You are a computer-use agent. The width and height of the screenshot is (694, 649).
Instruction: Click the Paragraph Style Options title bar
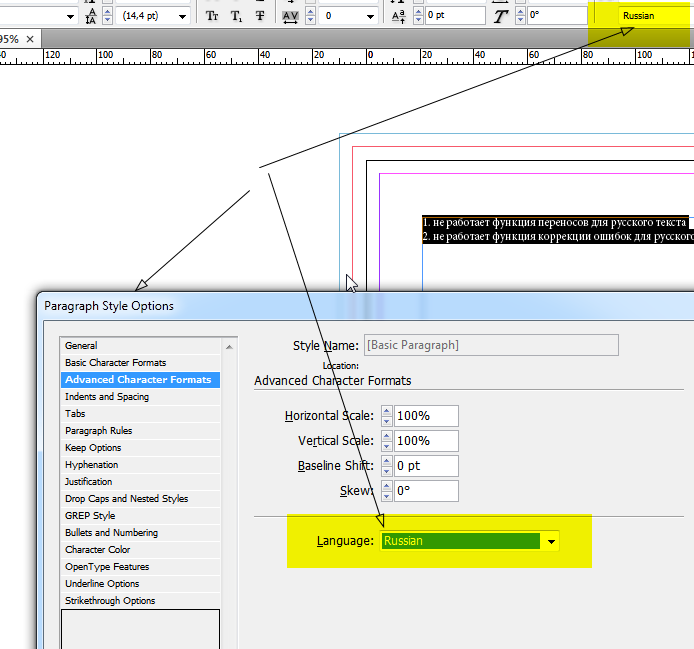point(367,306)
